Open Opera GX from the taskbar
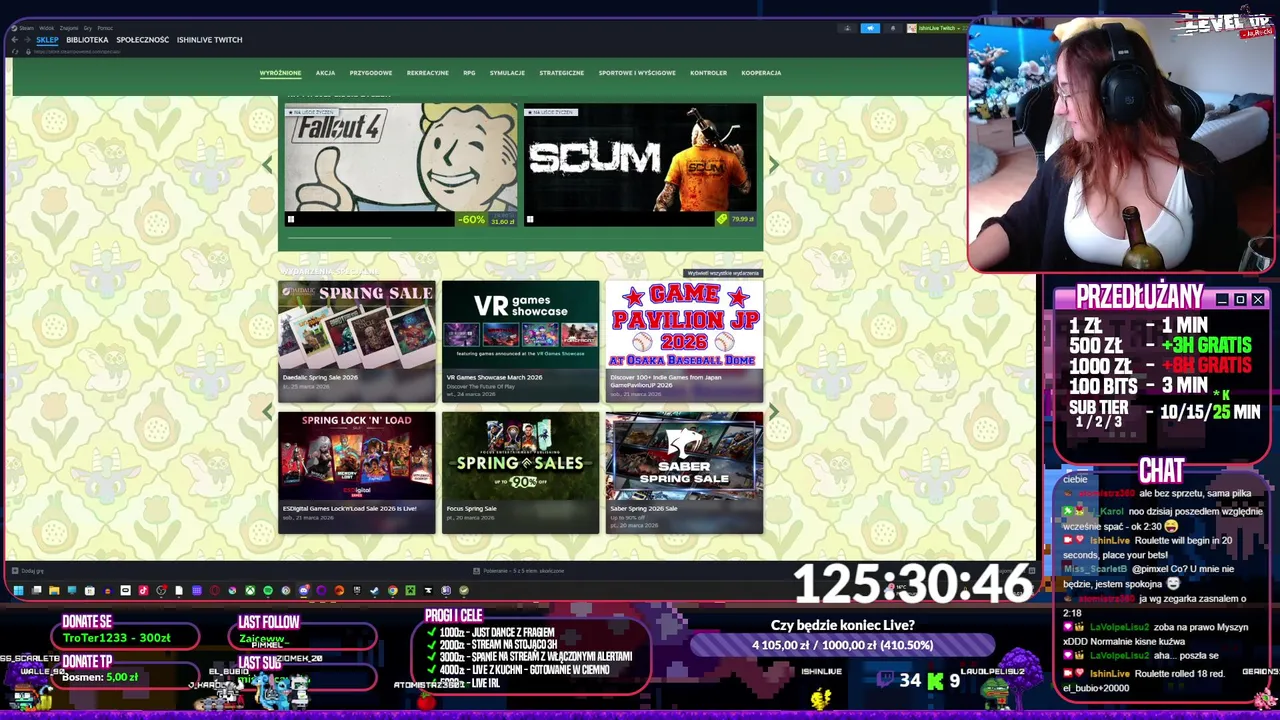Screen dimensions: 1280x720 click(x=214, y=590)
